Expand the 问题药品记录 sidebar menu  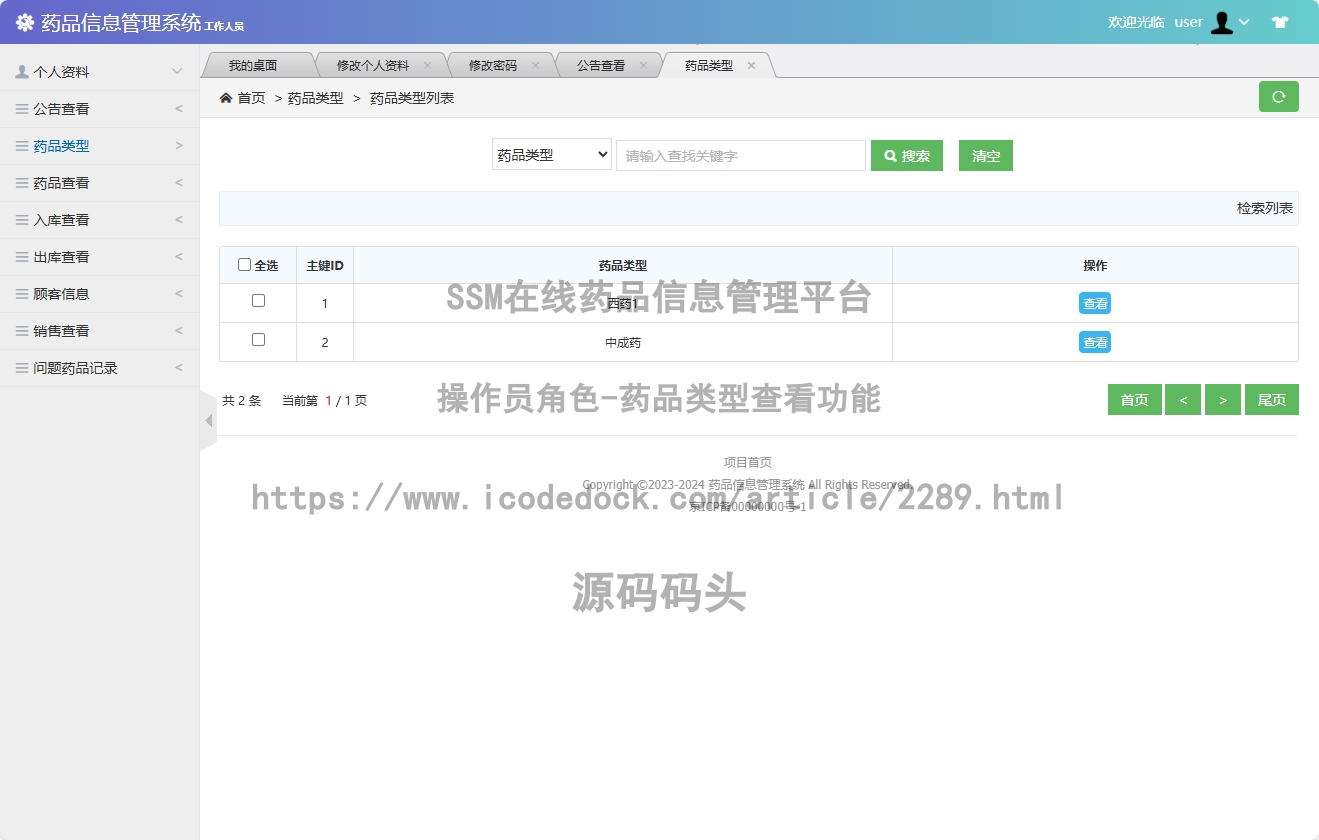(179, 368)
